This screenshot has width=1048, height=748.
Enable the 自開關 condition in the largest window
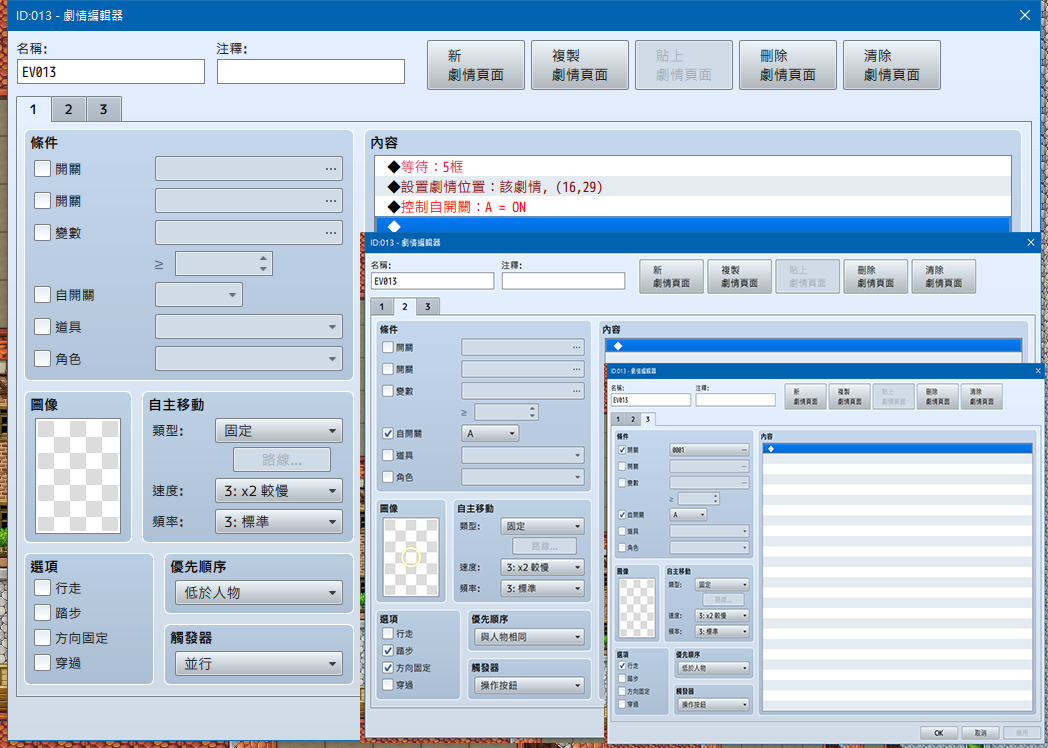[42, 295]
